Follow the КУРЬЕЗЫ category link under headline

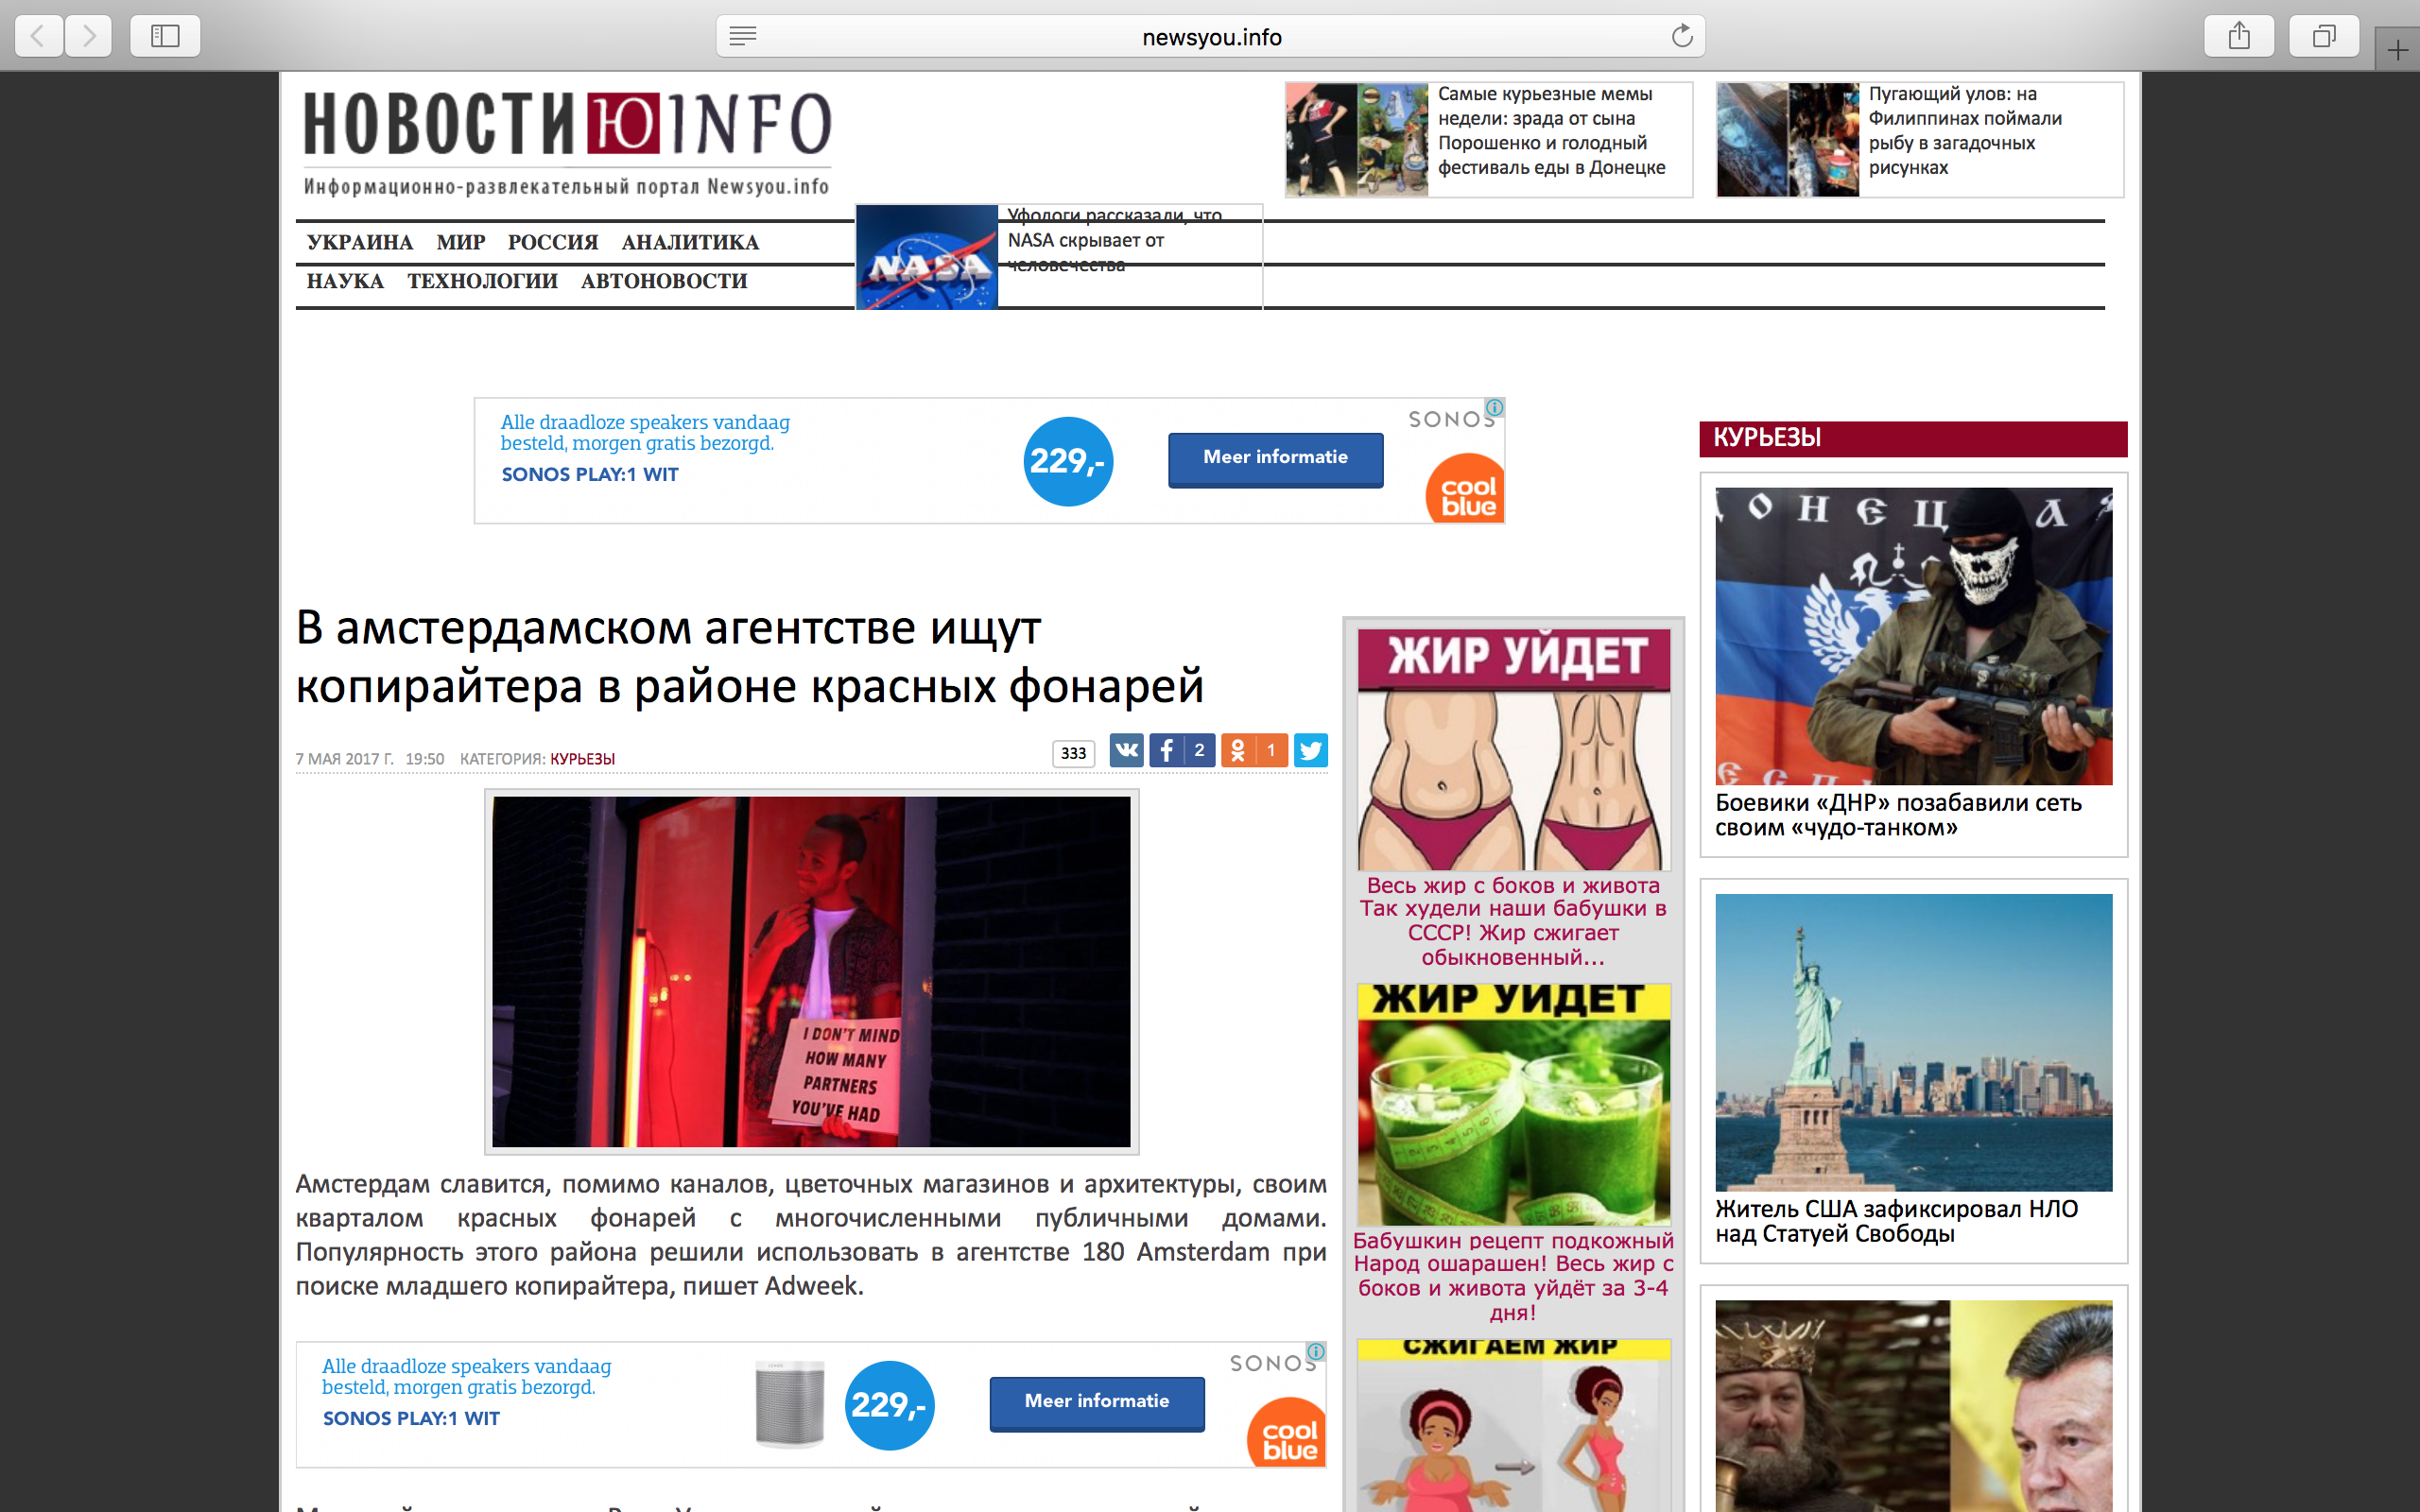click(x=582, y=759)
